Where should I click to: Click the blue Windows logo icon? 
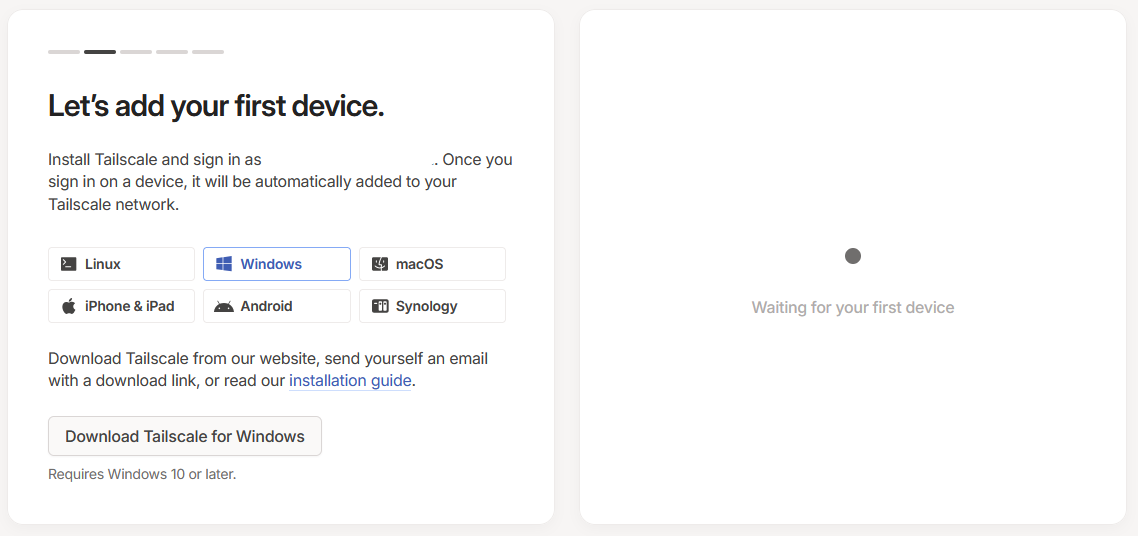pyautogui.click(x=224, y=264)
